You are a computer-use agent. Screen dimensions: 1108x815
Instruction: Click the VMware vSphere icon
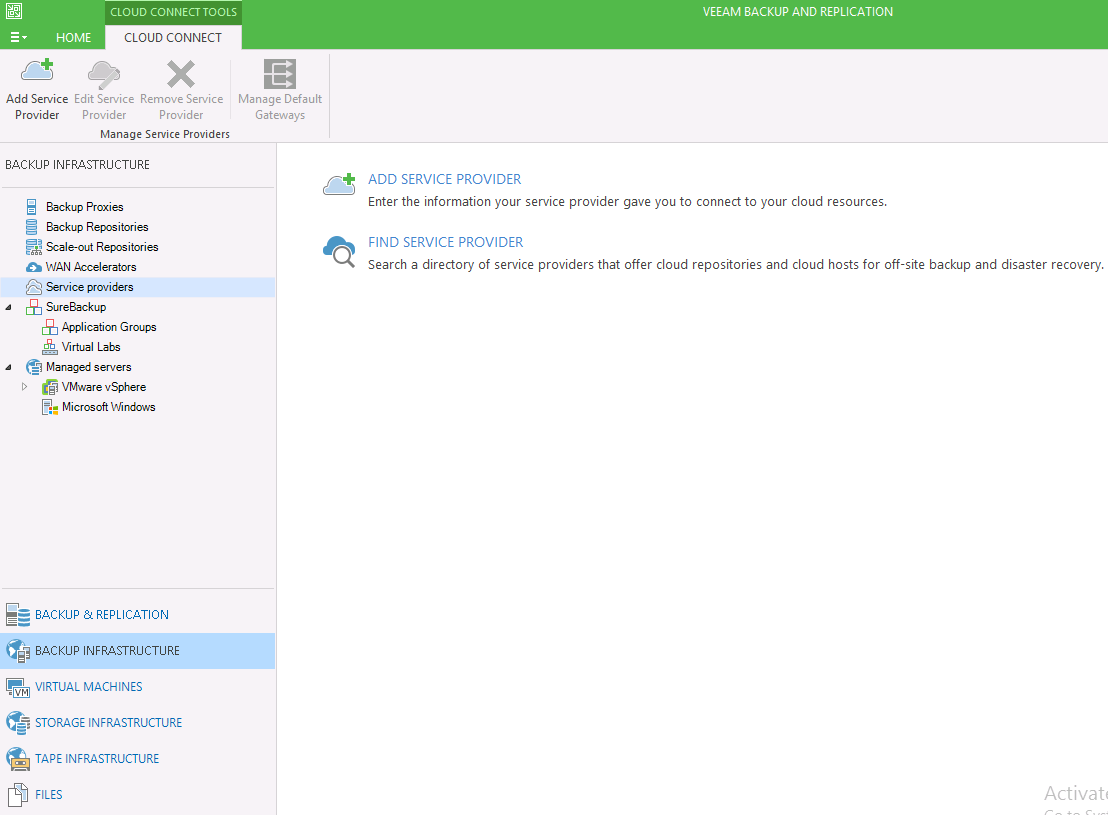(49, 387)
